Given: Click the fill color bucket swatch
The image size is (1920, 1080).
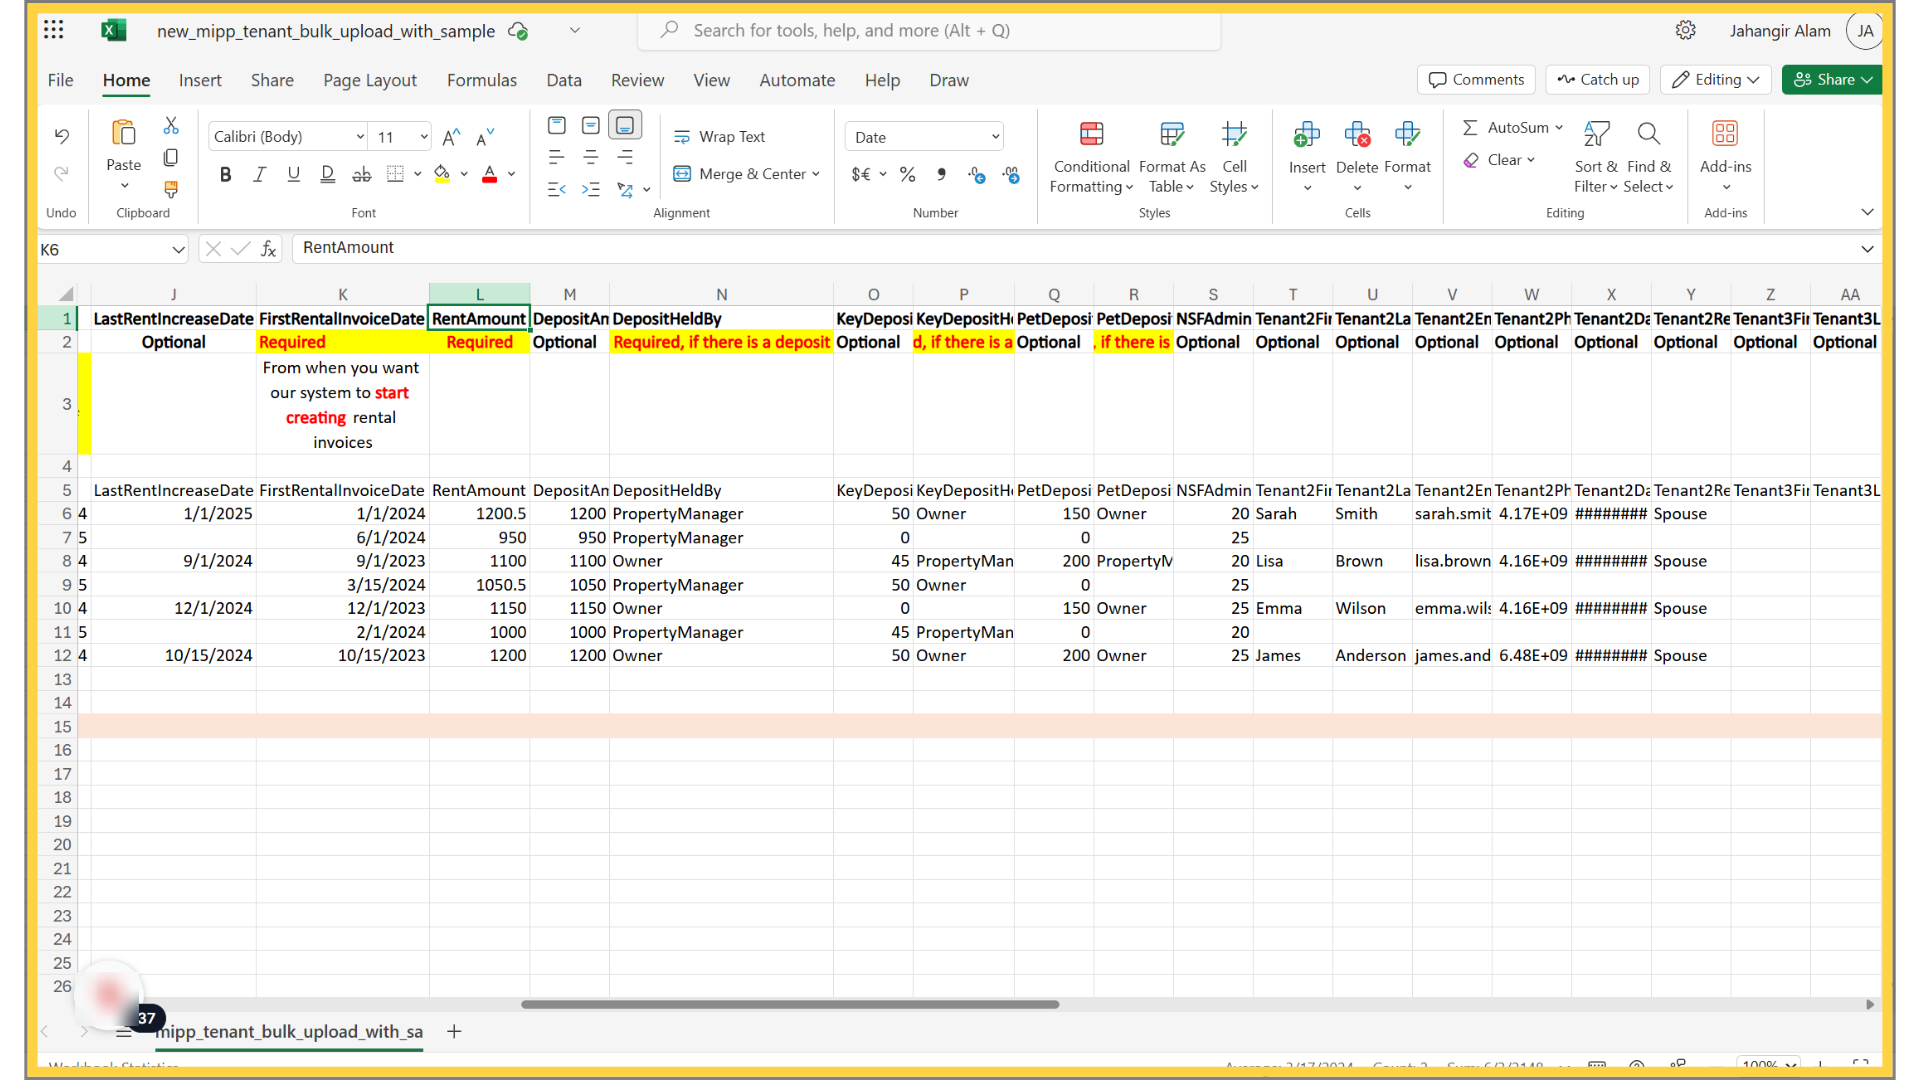Looking at the screenshot, I should tap(442, 175).
